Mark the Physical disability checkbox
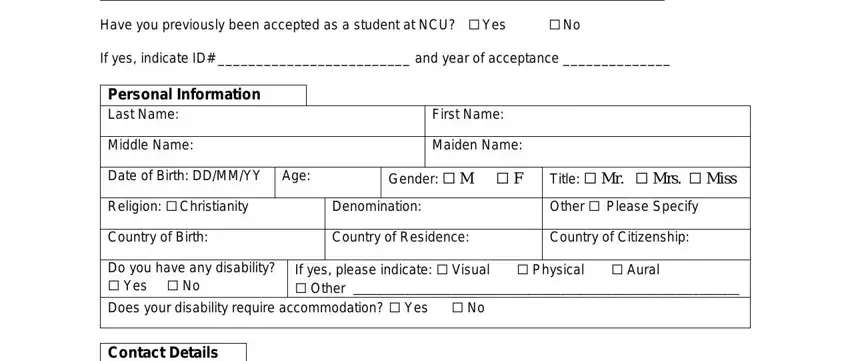This screenshot has width=850, height=361. click(523, 270)
